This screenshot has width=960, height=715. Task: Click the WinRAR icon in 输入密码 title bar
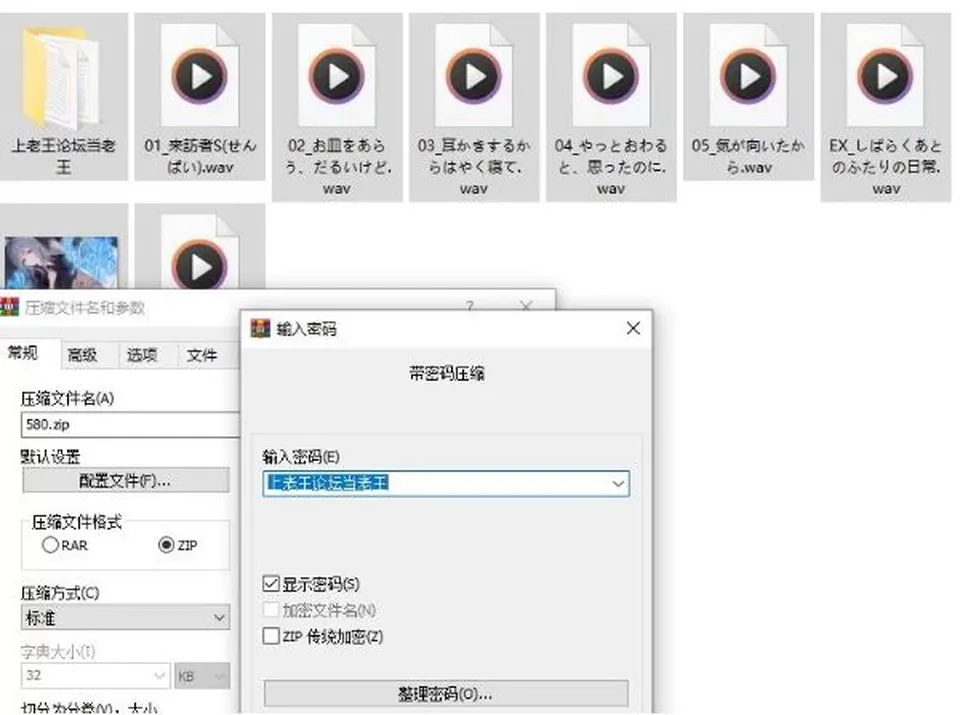click(x=260, y=328)
